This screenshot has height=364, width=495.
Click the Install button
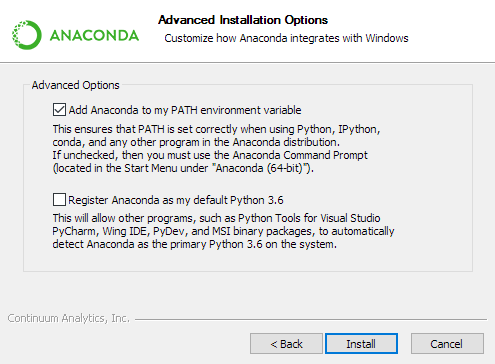click(361, 344)
